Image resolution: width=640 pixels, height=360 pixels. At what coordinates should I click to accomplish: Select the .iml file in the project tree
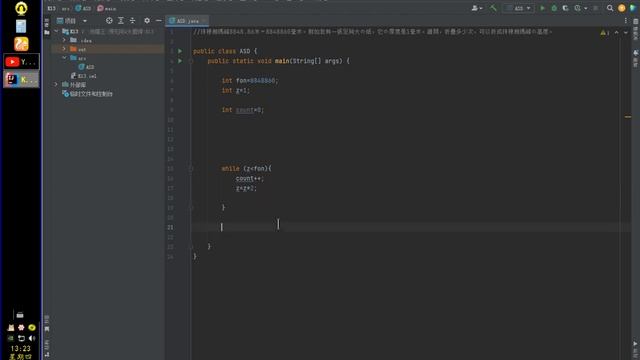[83, 76]
